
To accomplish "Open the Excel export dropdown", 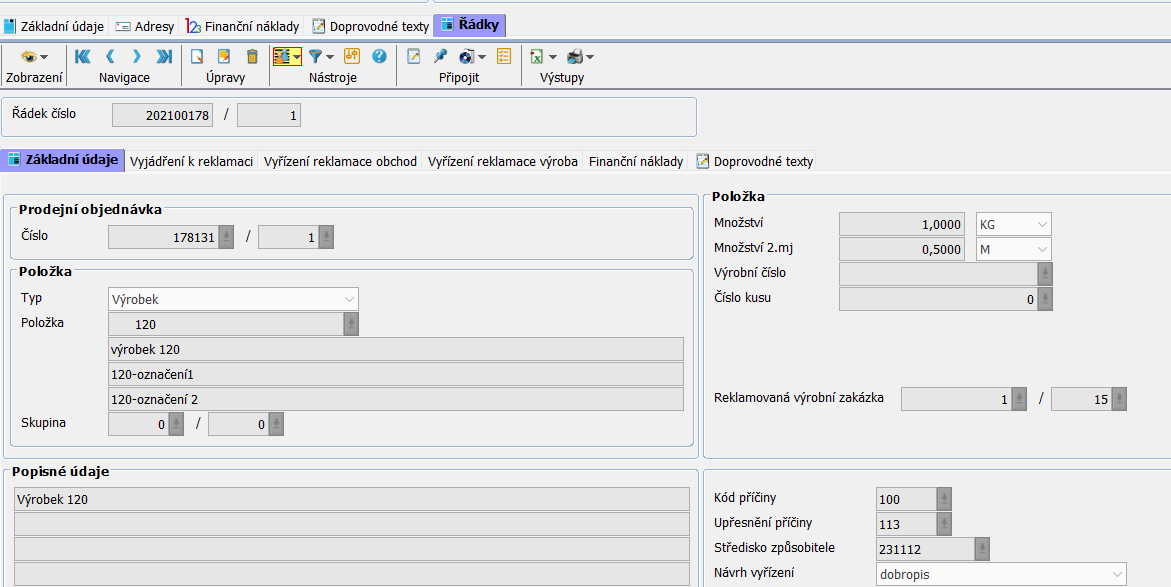I will [543, 57].
